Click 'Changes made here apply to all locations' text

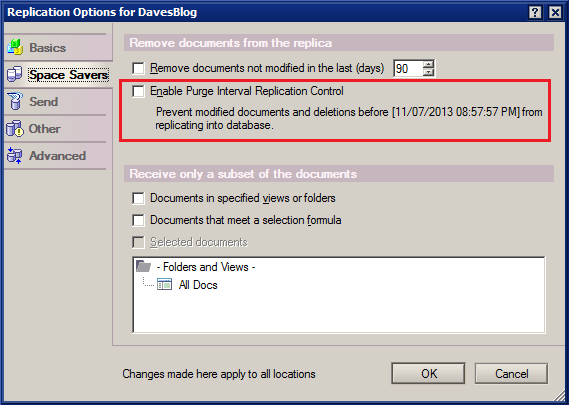point(219,374)
